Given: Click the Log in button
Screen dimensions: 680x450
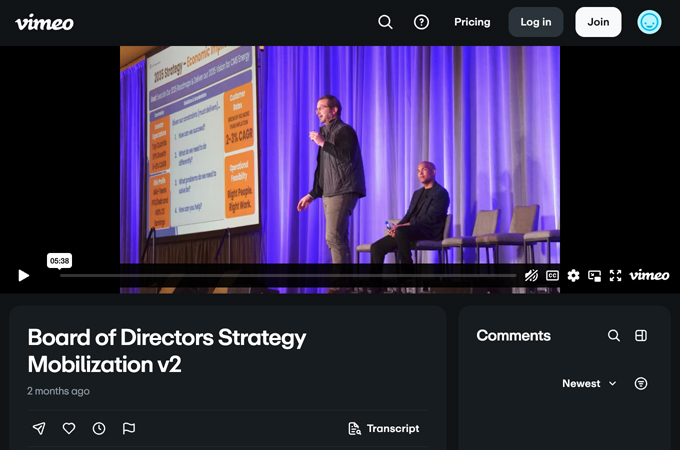Looking at the screenshot, I should point(536,22).
